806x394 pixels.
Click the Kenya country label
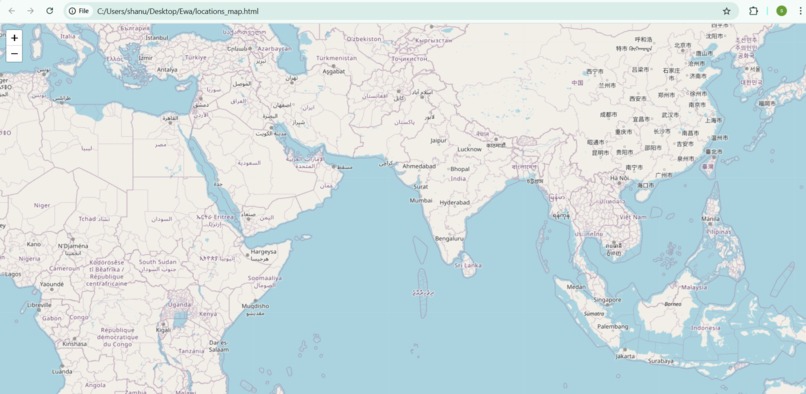coord(208,314)
